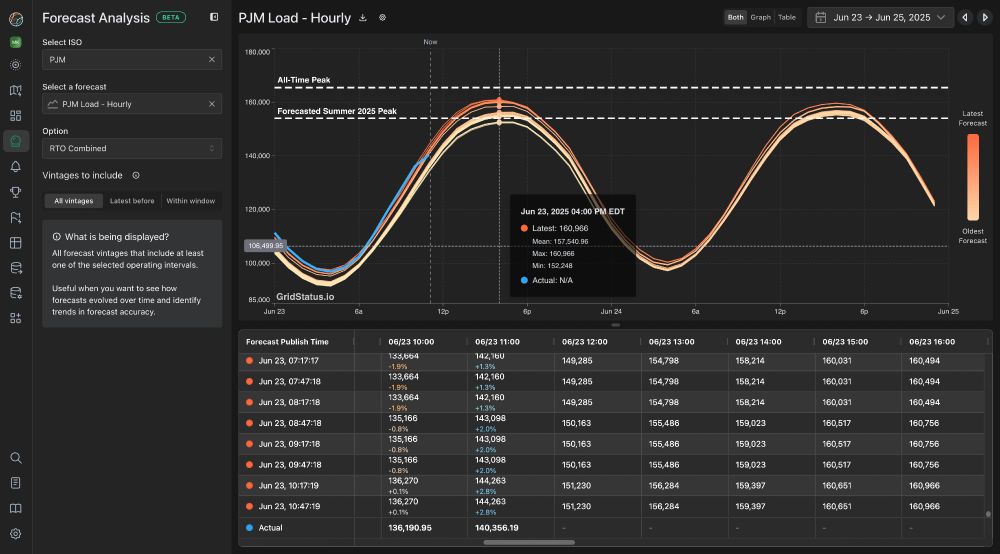Clear the PJM ISO selection

[x=212, y=59]
